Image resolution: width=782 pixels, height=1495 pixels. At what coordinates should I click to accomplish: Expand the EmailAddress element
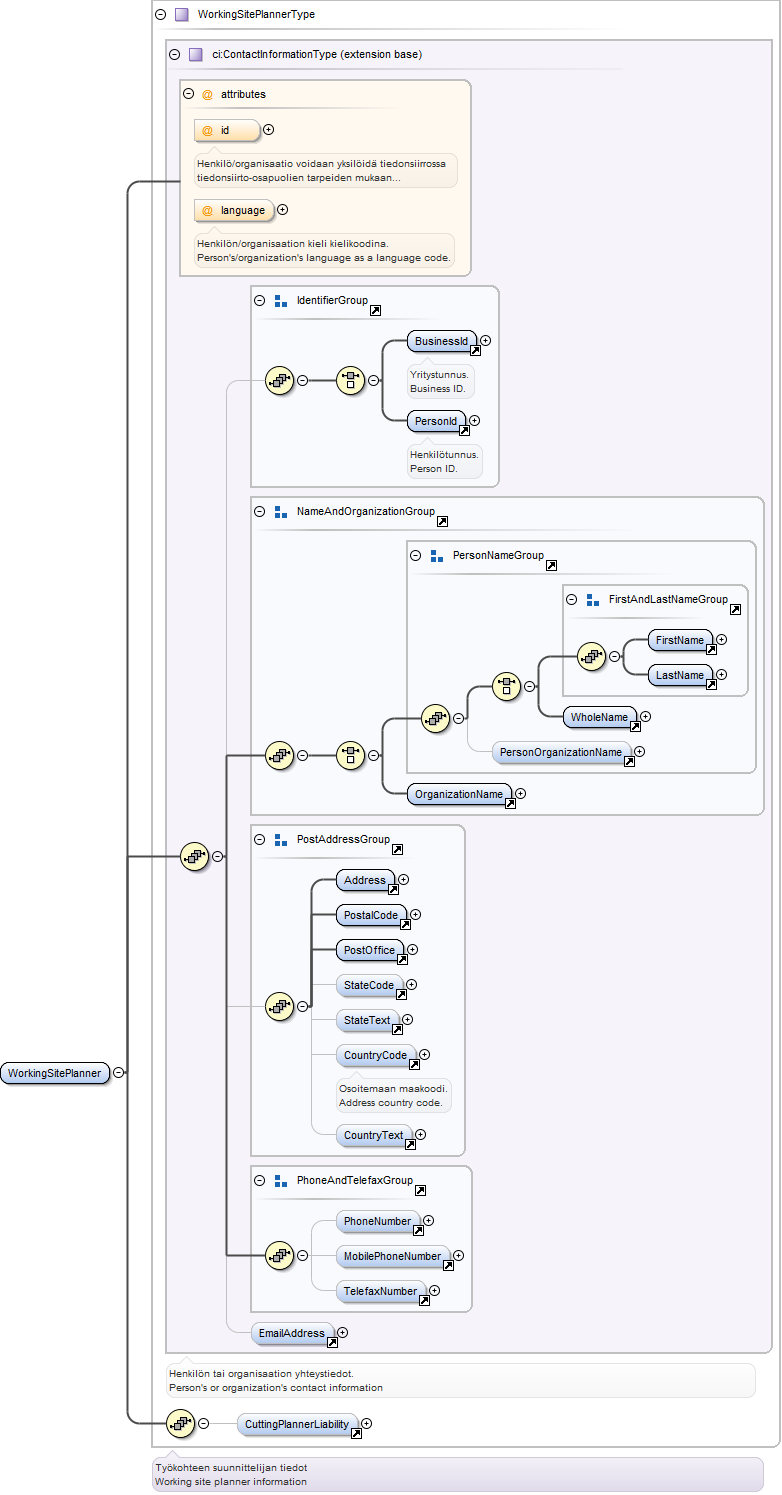point(342,1332)
